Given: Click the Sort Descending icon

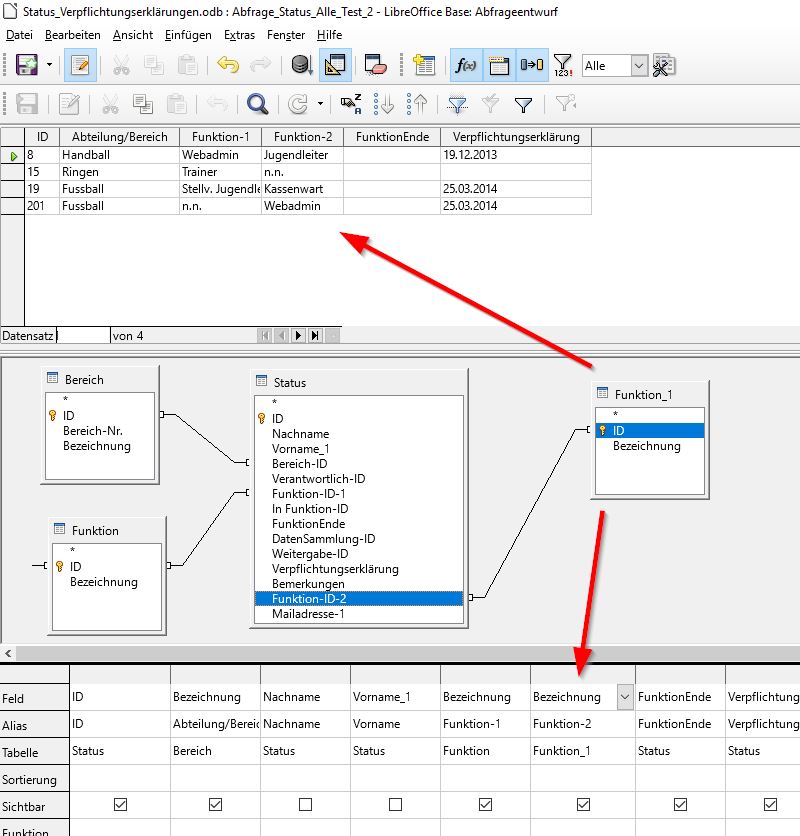Looking at the screenshot, I should click(417, 103).
